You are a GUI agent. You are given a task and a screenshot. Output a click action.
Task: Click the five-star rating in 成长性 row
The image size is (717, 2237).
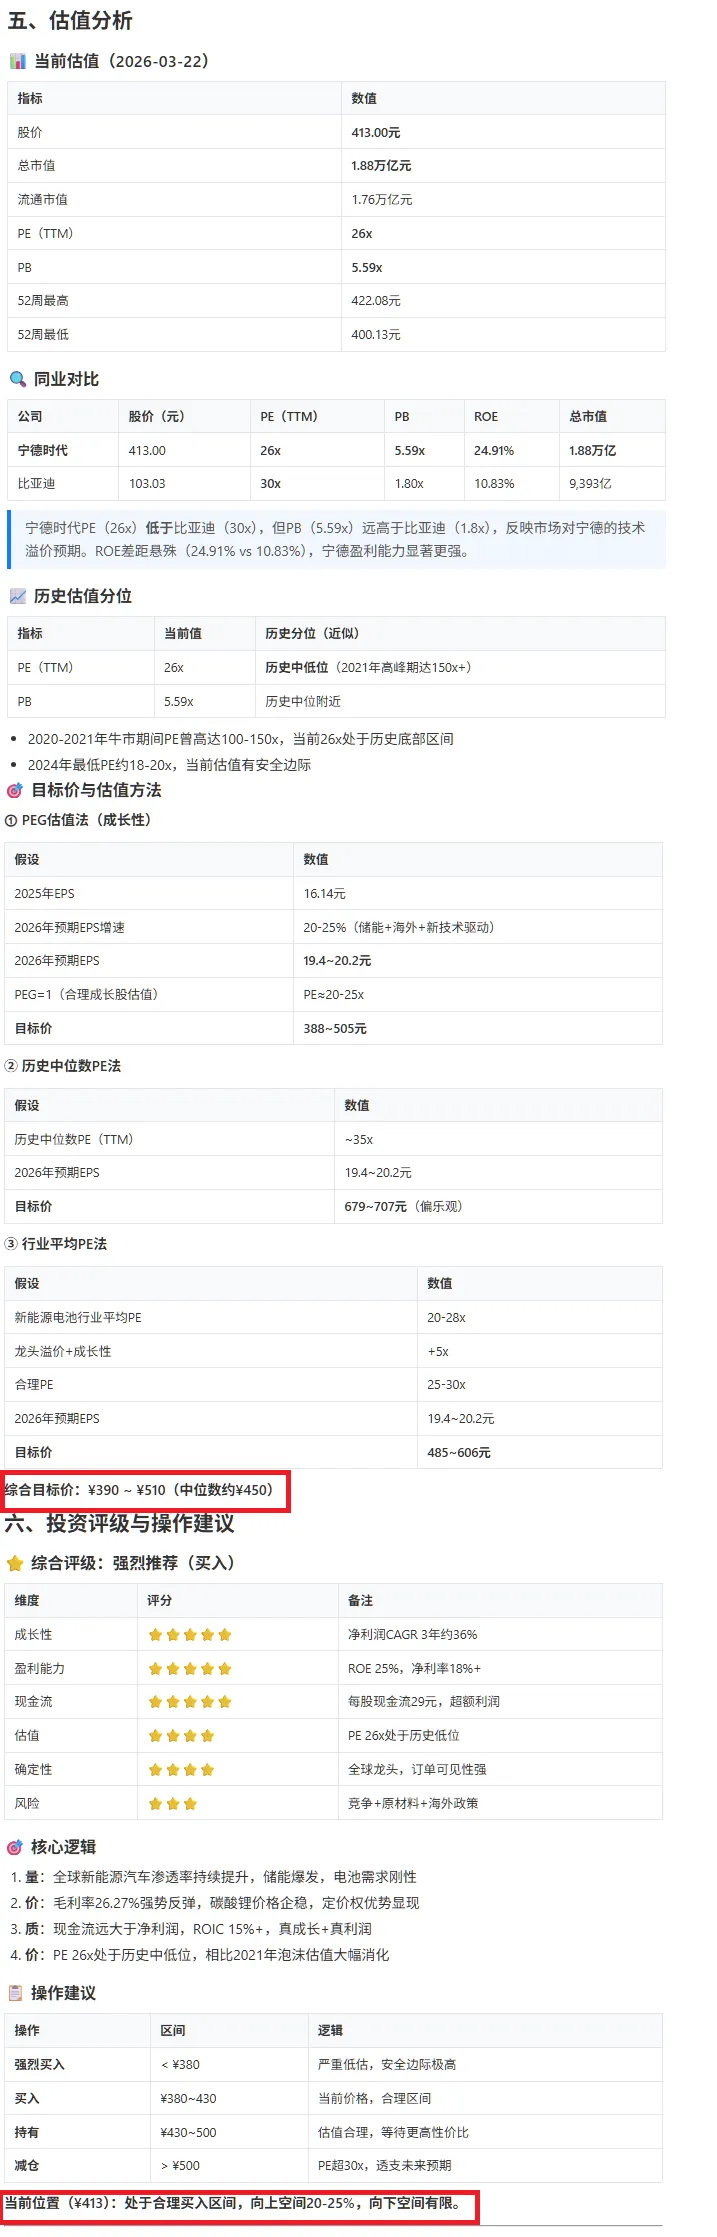coord(190,1635)
